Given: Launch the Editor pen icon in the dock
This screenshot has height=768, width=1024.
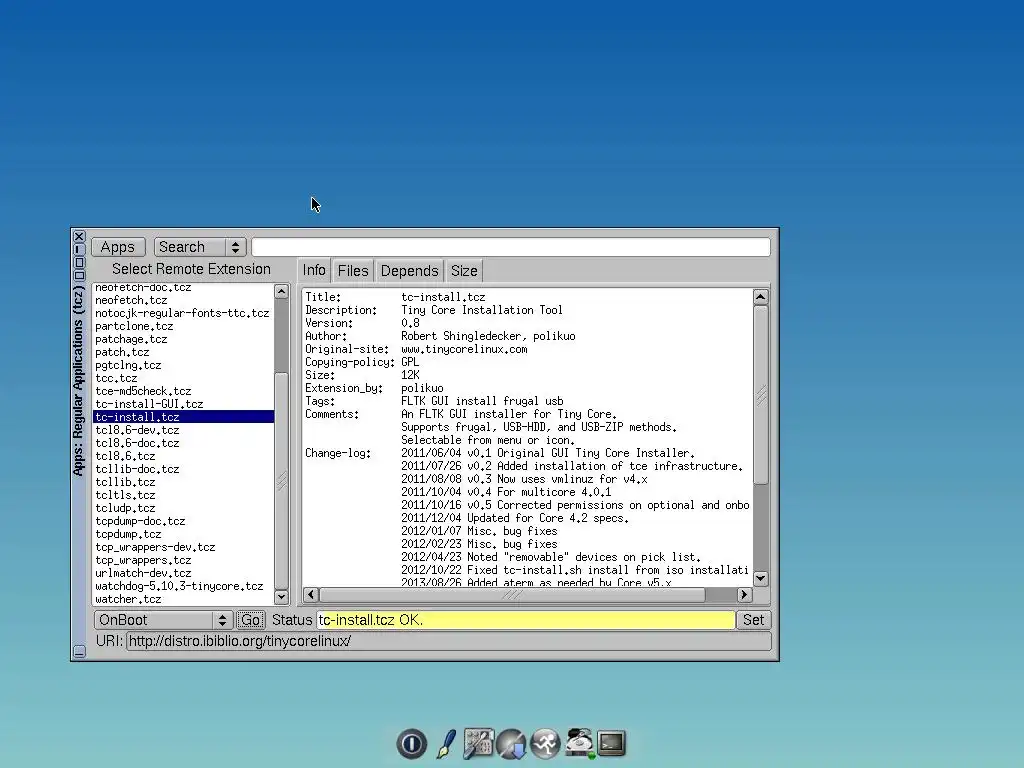Looking at the screenshot, I should [x=446, y=744].
